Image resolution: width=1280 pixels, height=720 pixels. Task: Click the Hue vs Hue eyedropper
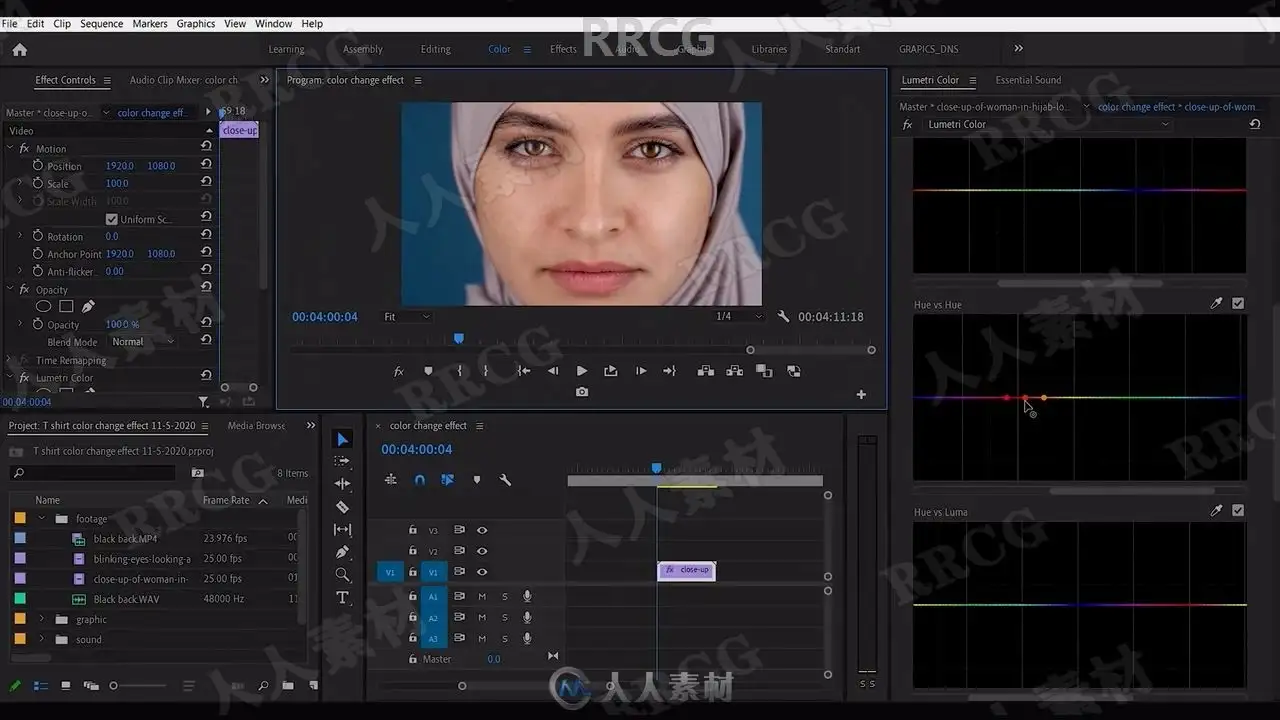(x=1216, y=304)
